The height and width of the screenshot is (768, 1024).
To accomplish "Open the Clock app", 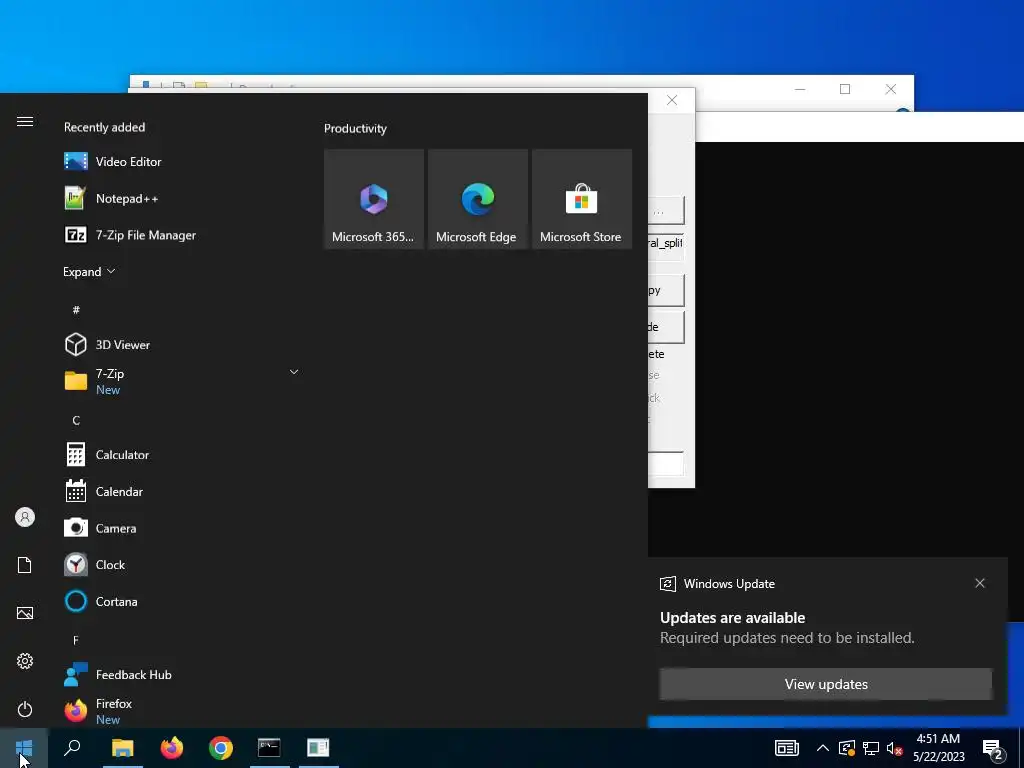I will coord(183,564).
